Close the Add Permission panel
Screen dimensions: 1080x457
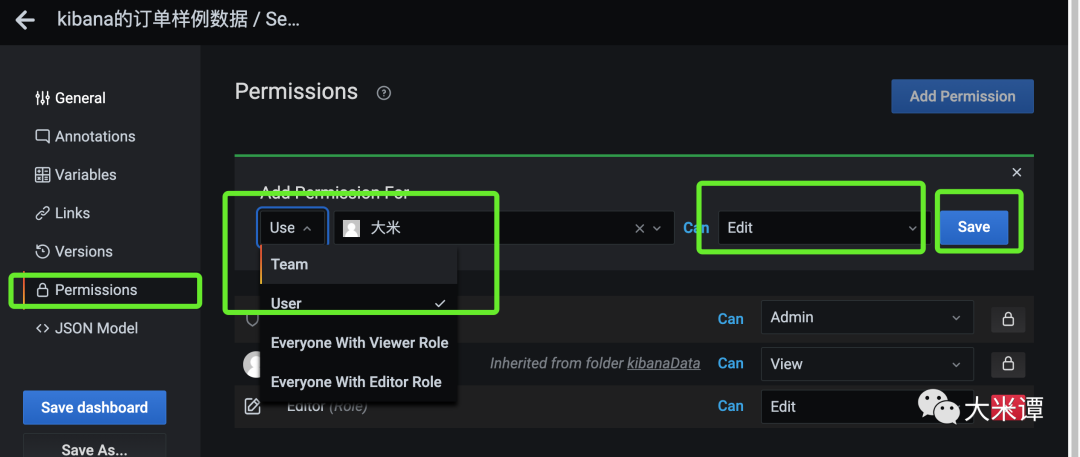click(1017, 173)
